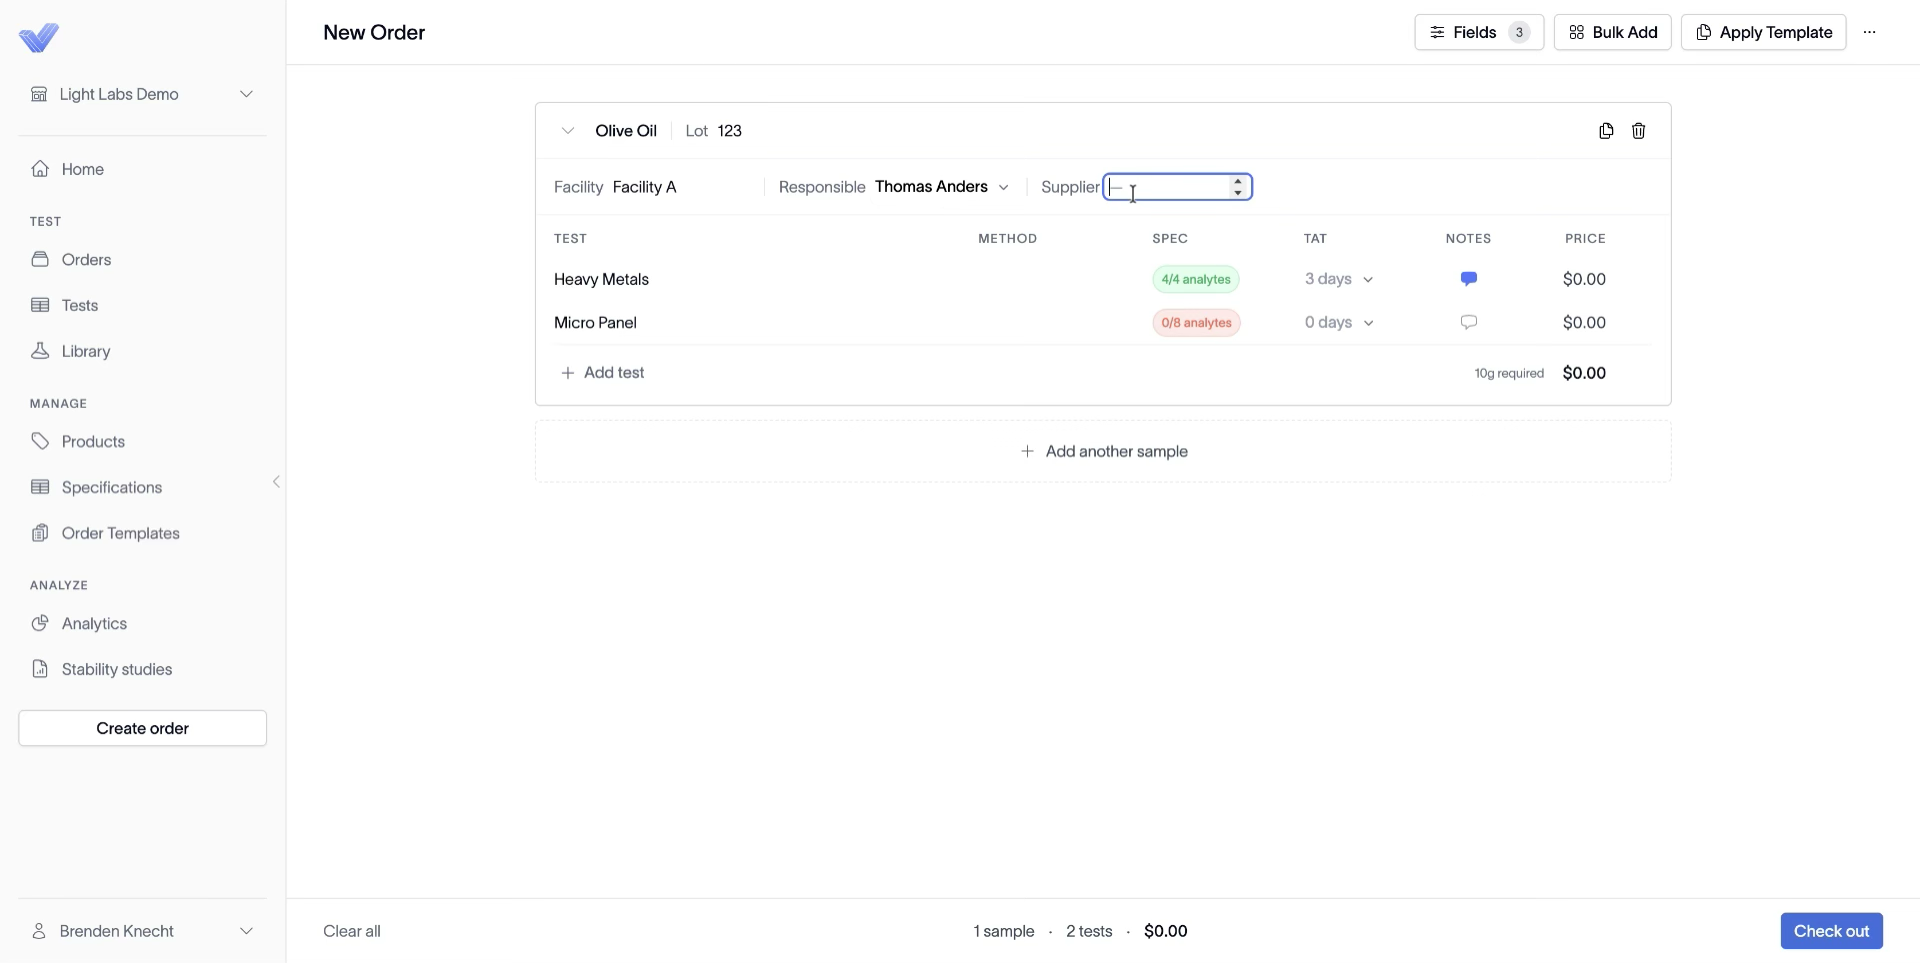Click the Light Labs checkmark logo

pos(39,38)
